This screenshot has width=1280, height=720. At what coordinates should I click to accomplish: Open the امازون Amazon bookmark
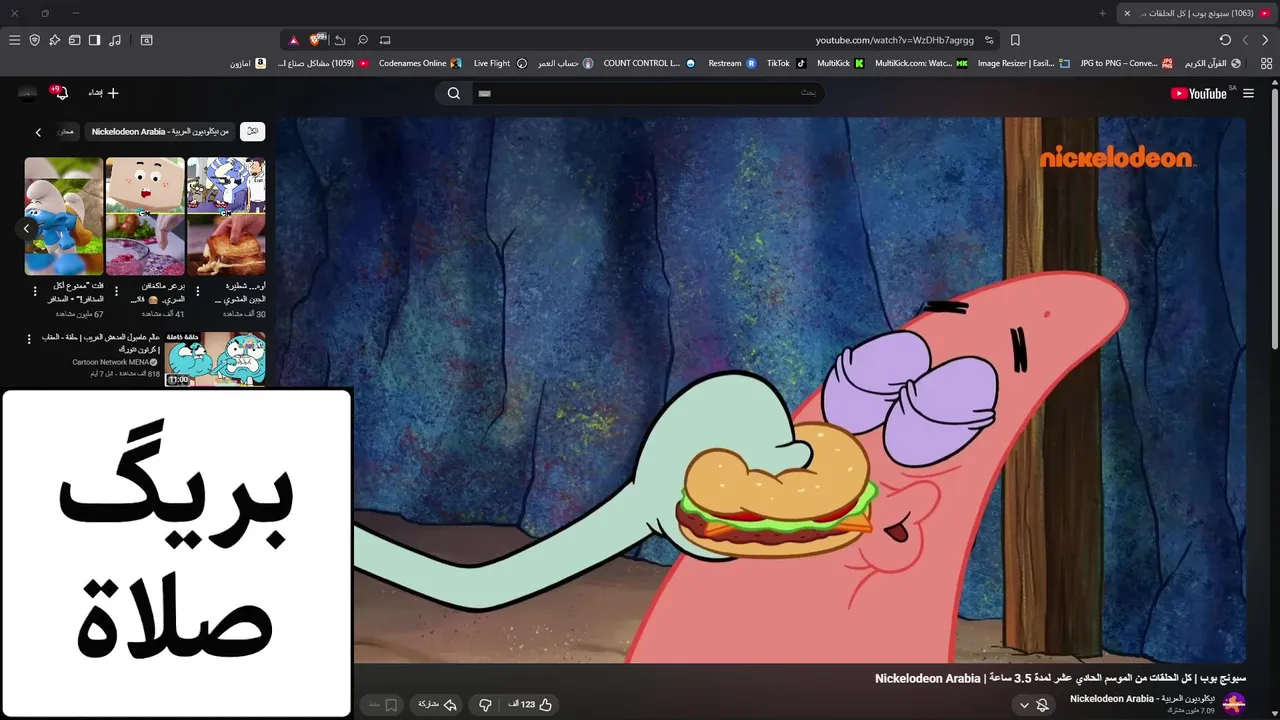[248, 63]
